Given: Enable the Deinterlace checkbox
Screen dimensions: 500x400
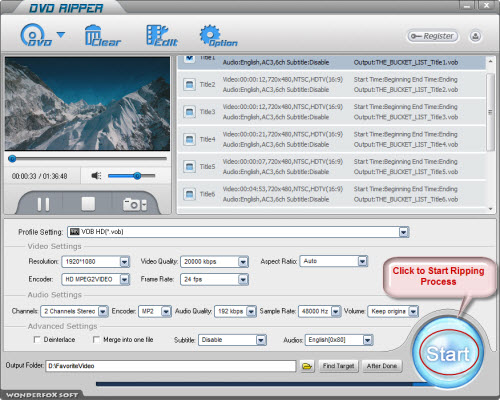Looking at the screenshot, I should [37, 340].
